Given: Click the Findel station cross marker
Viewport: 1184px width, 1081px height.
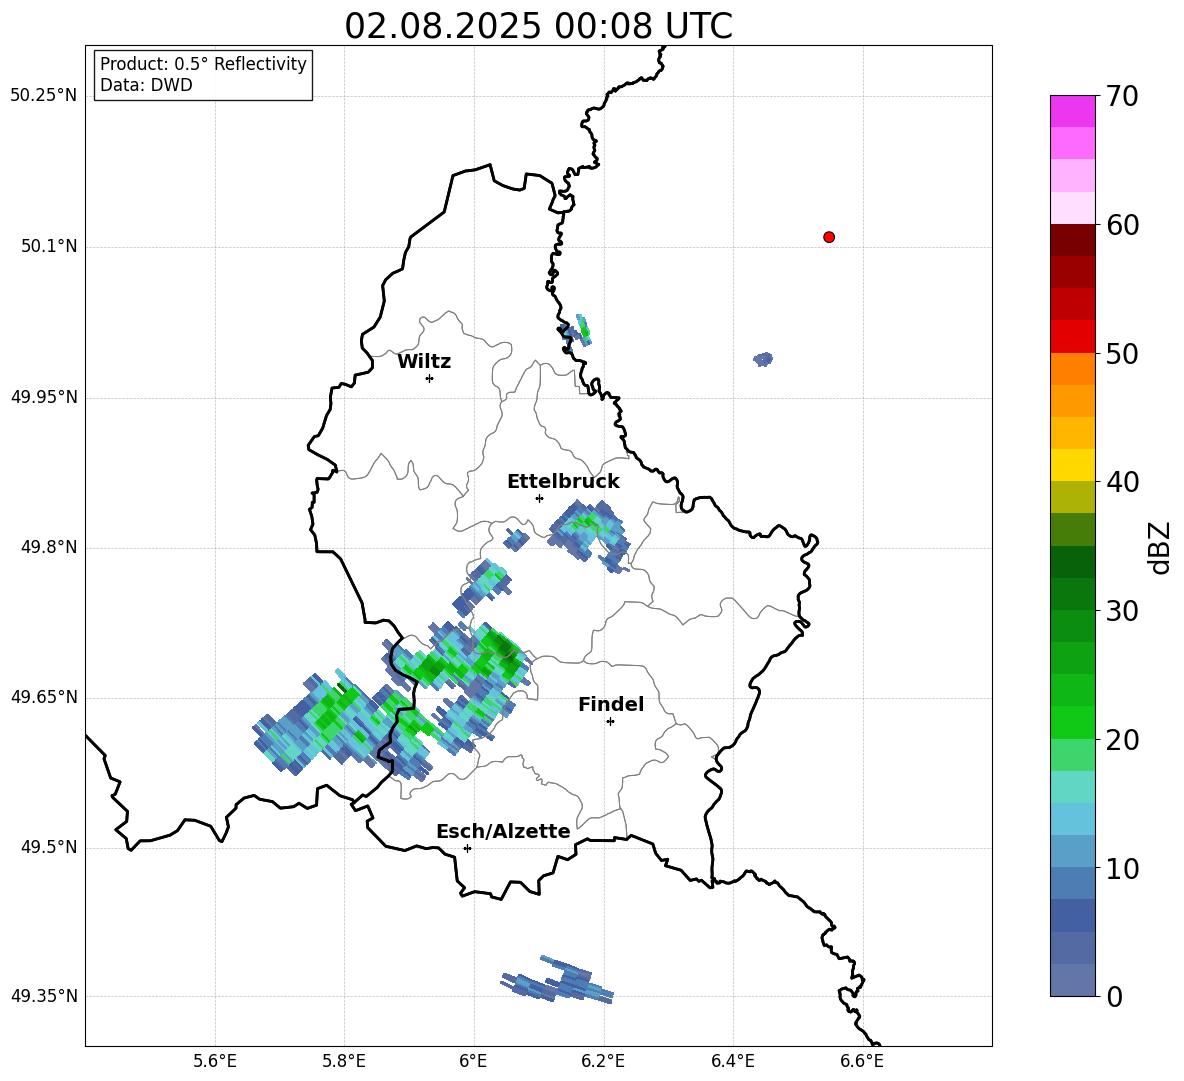Looking at the screenshot, I should pyautogui.click(x=610, y=722).
